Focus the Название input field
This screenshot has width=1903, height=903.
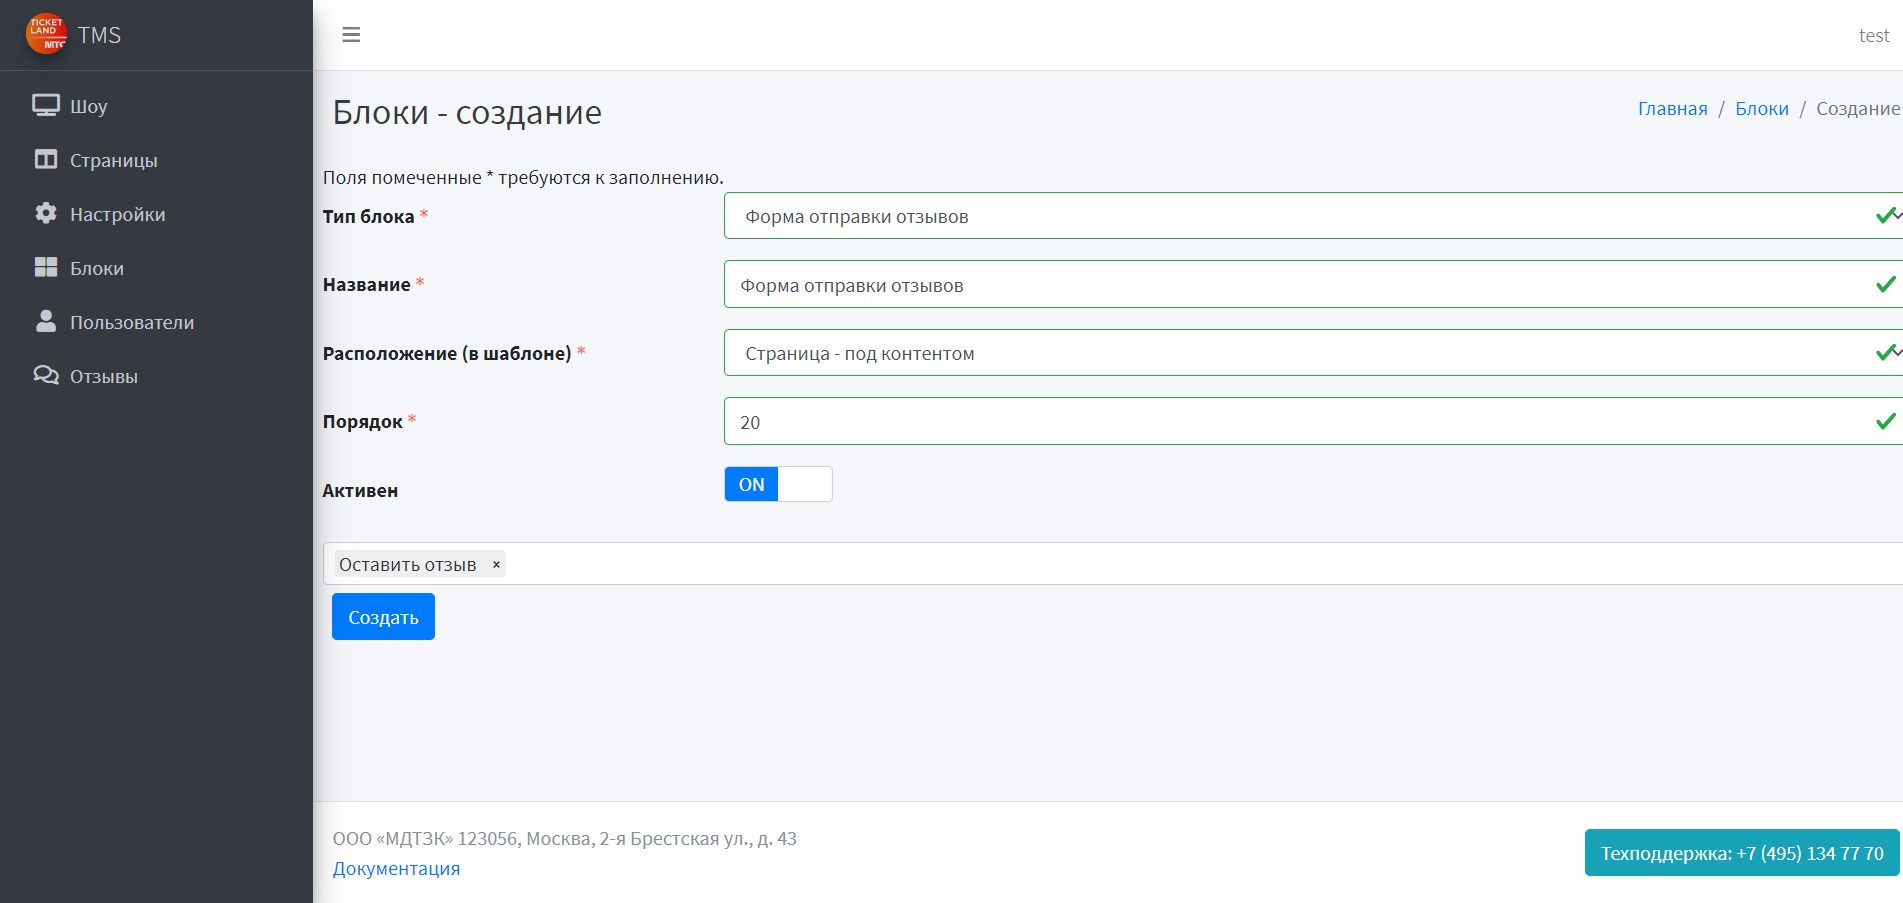[x=1313, y=284]
